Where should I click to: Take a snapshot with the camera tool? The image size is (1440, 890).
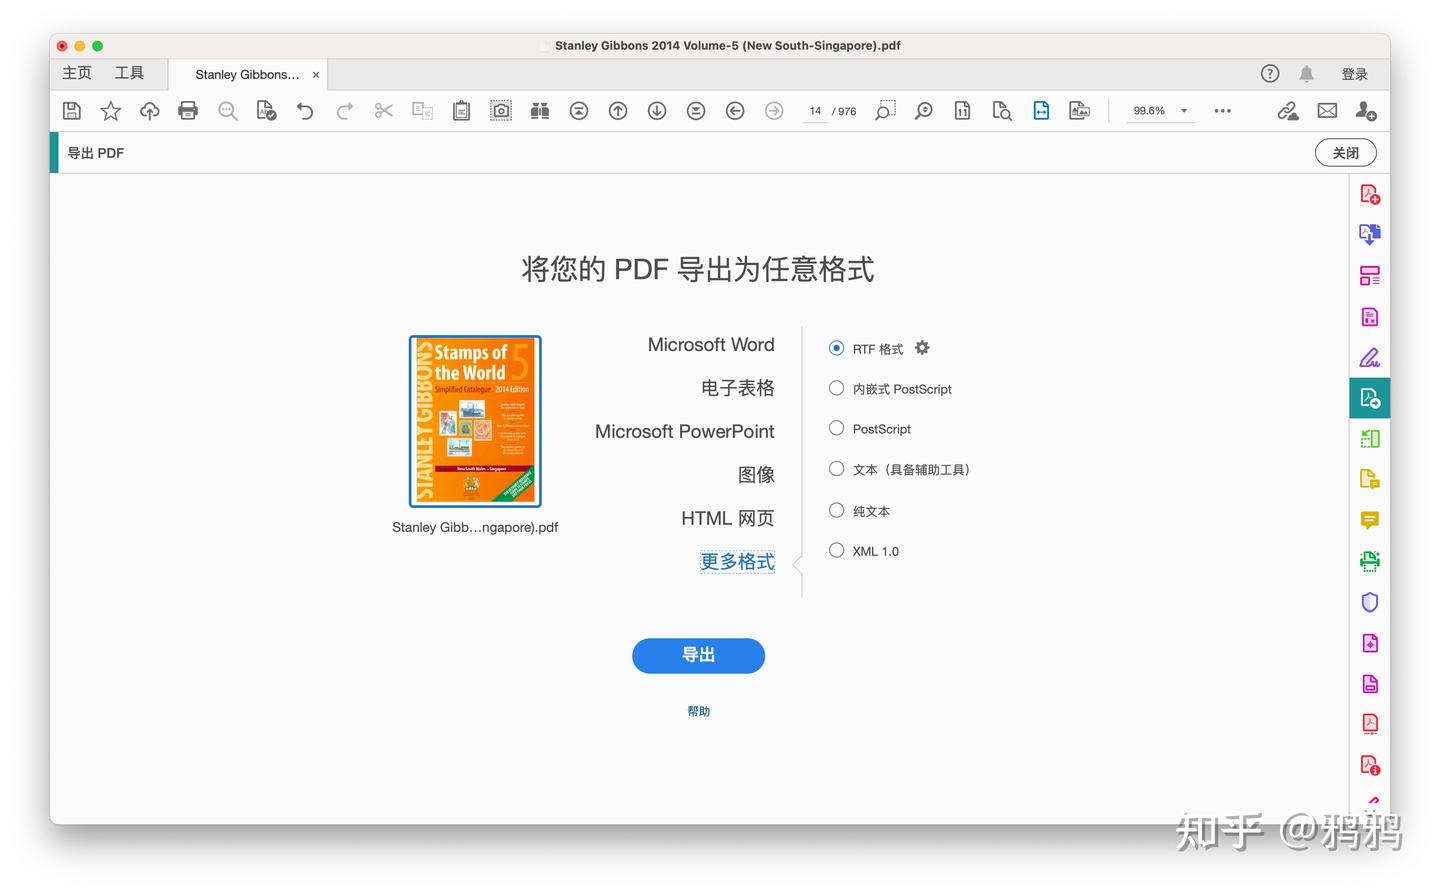tap(500, 110)
